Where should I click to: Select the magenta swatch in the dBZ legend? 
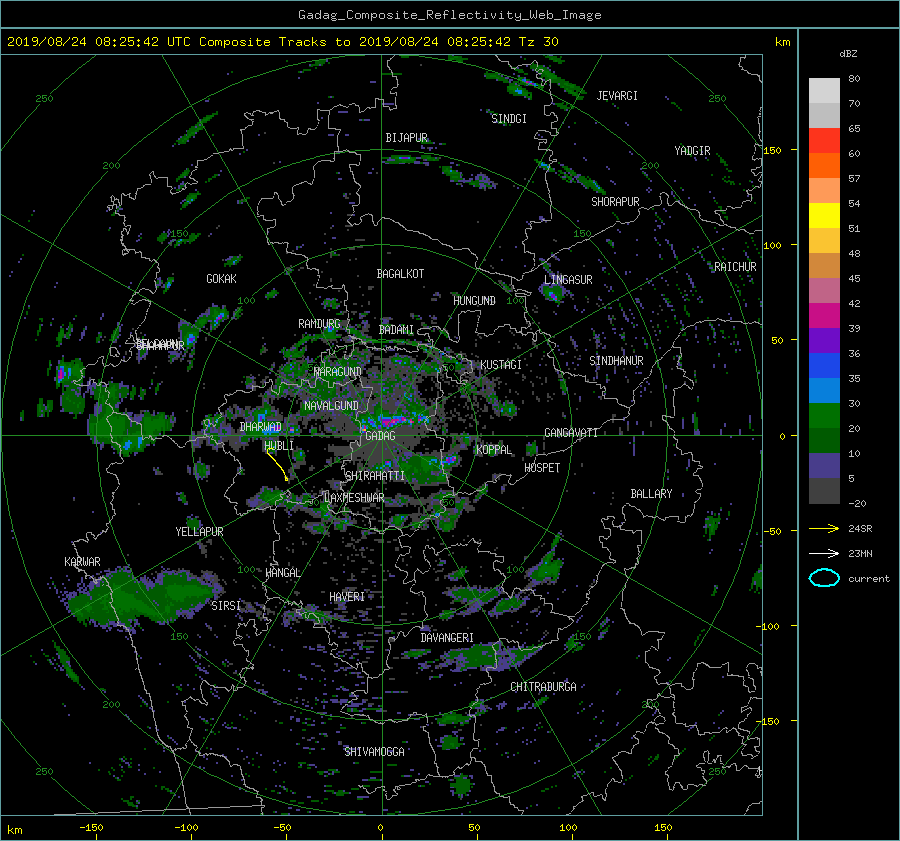tap(824, 316)
